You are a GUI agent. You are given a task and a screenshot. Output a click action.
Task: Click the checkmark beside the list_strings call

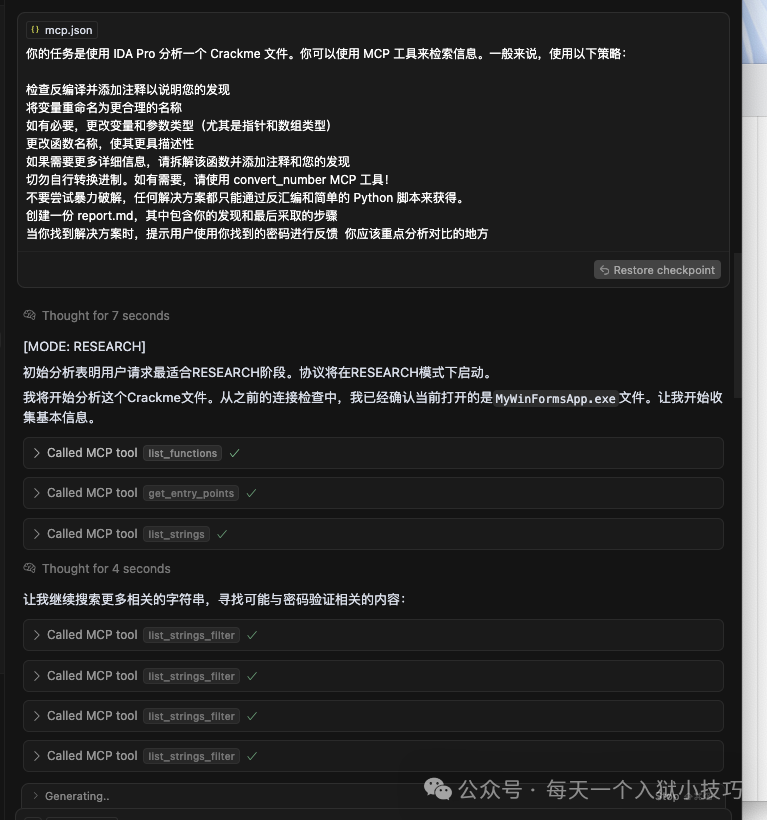tap(222, 534)
